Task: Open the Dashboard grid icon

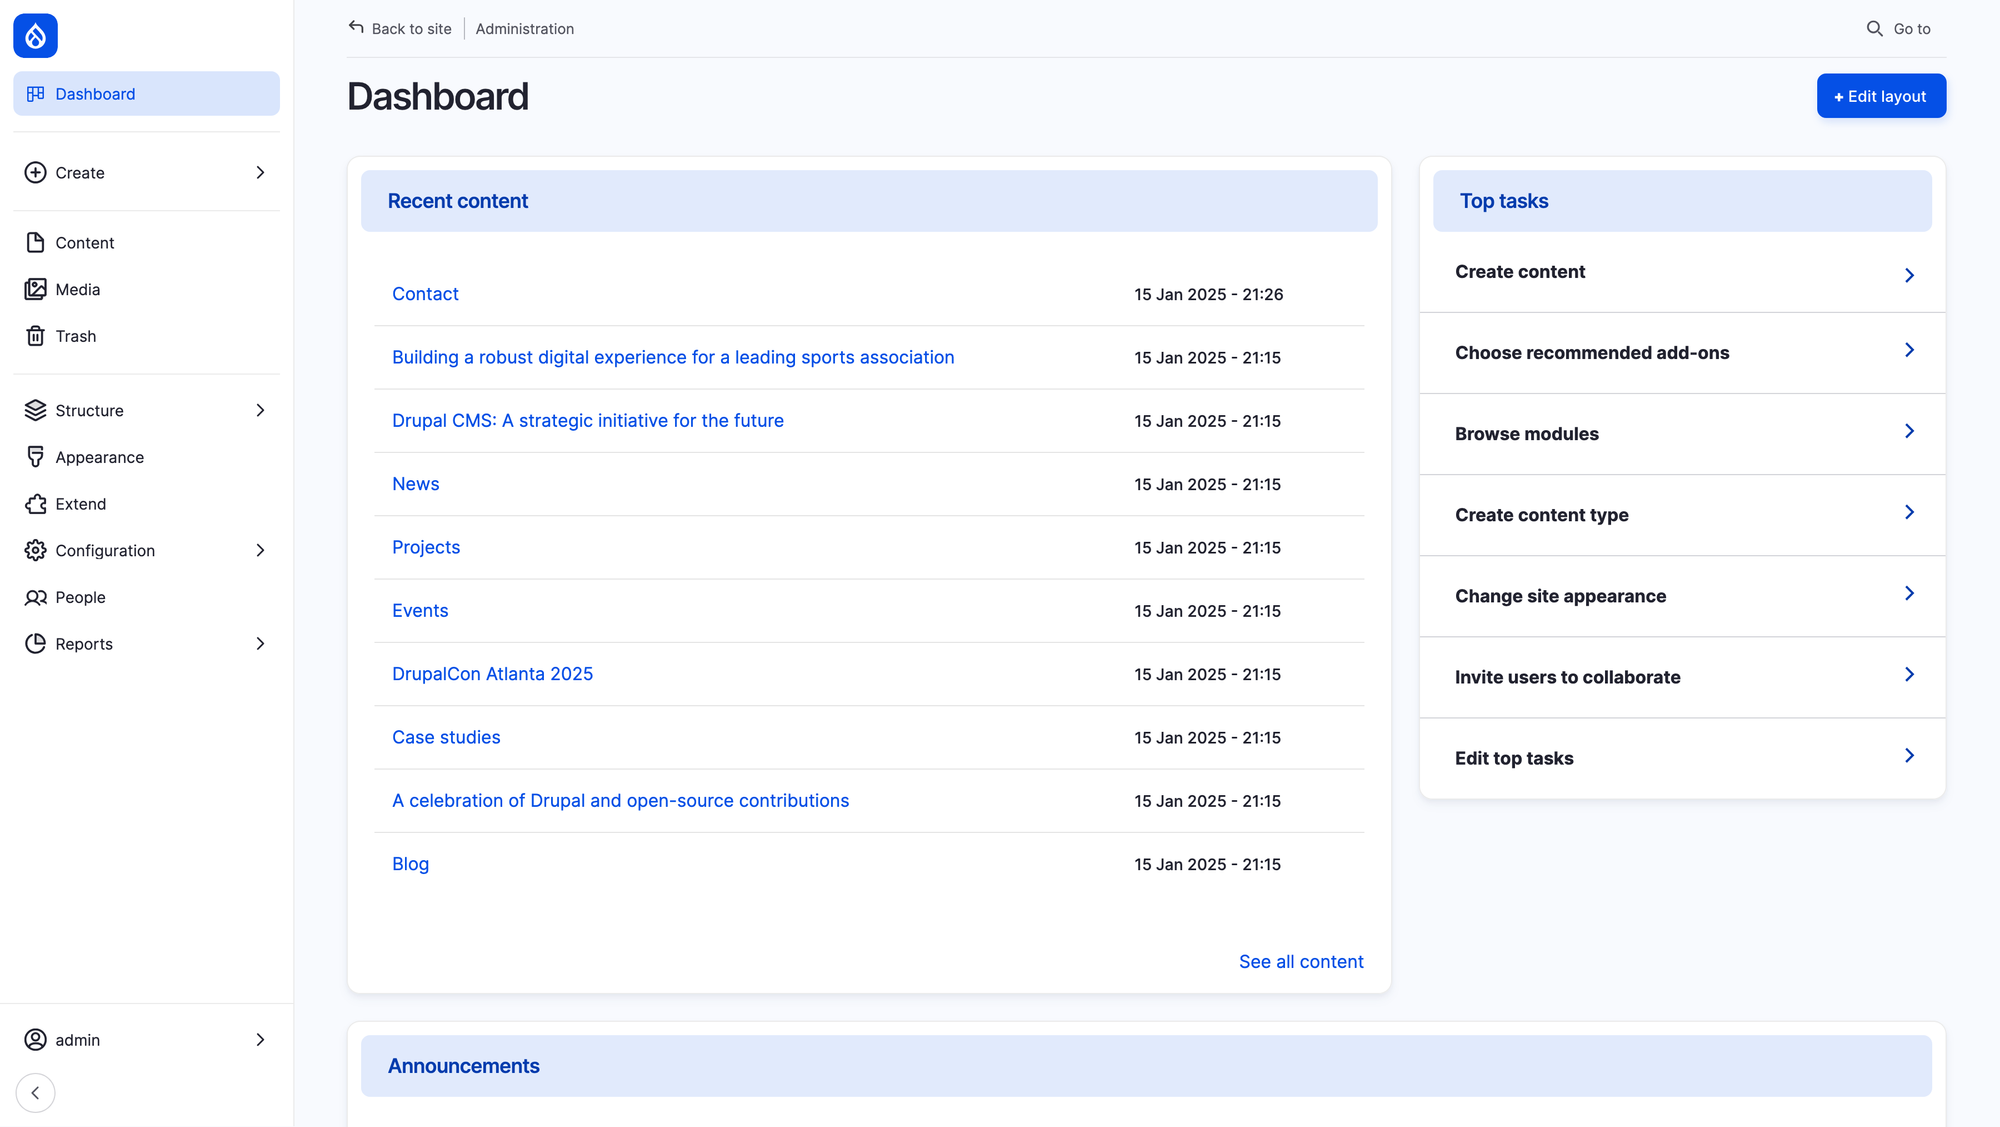Action: point(35,94)
